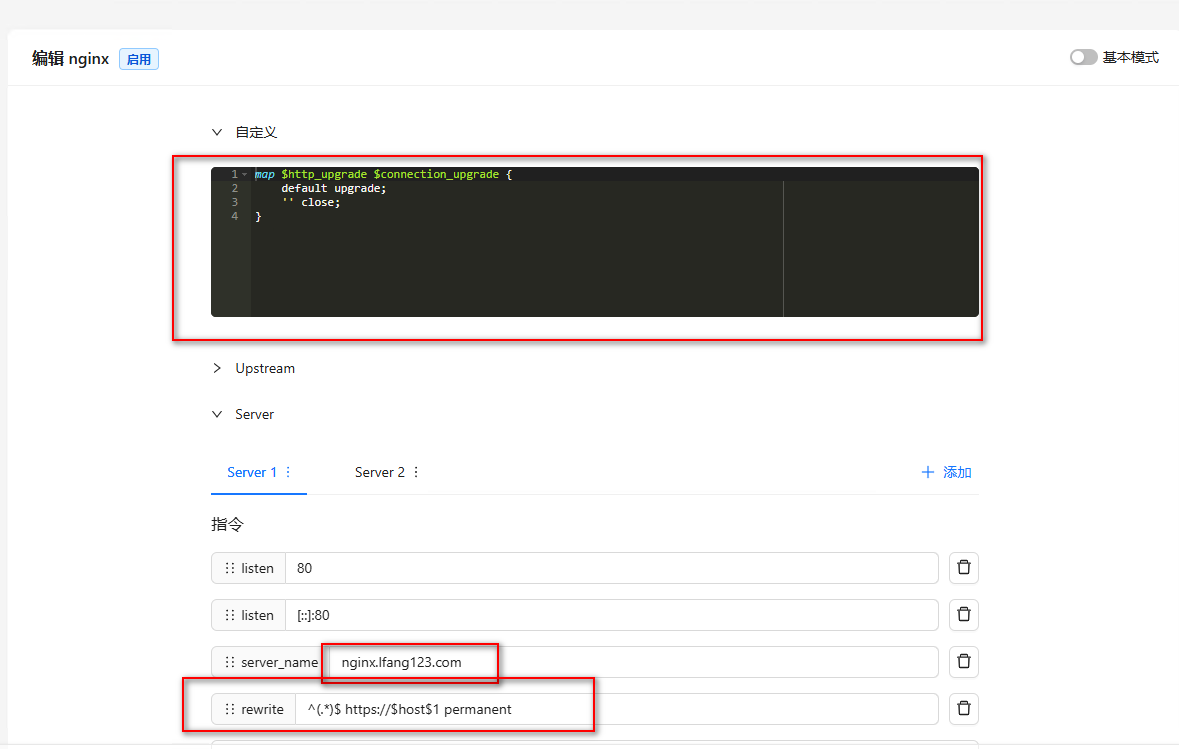Screen dimensions: 1179x749
Task: Switch to the Server 2 tab
Action: [379, 472]
